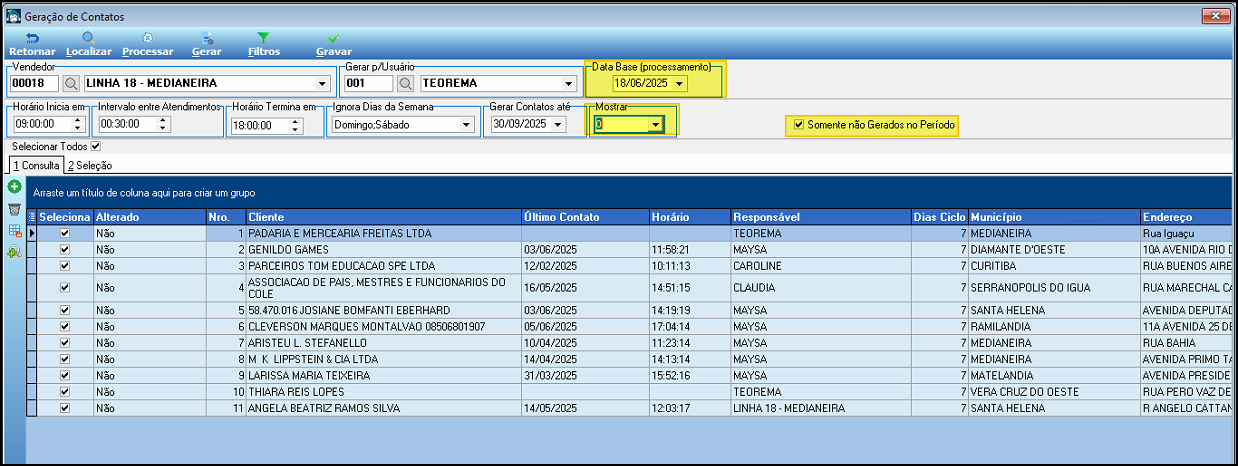Click the SERRANOPOLIS DO IGUA município cell
Image resolution: width=1238 pixels, height=466 pixels.
pos(1054,288)
